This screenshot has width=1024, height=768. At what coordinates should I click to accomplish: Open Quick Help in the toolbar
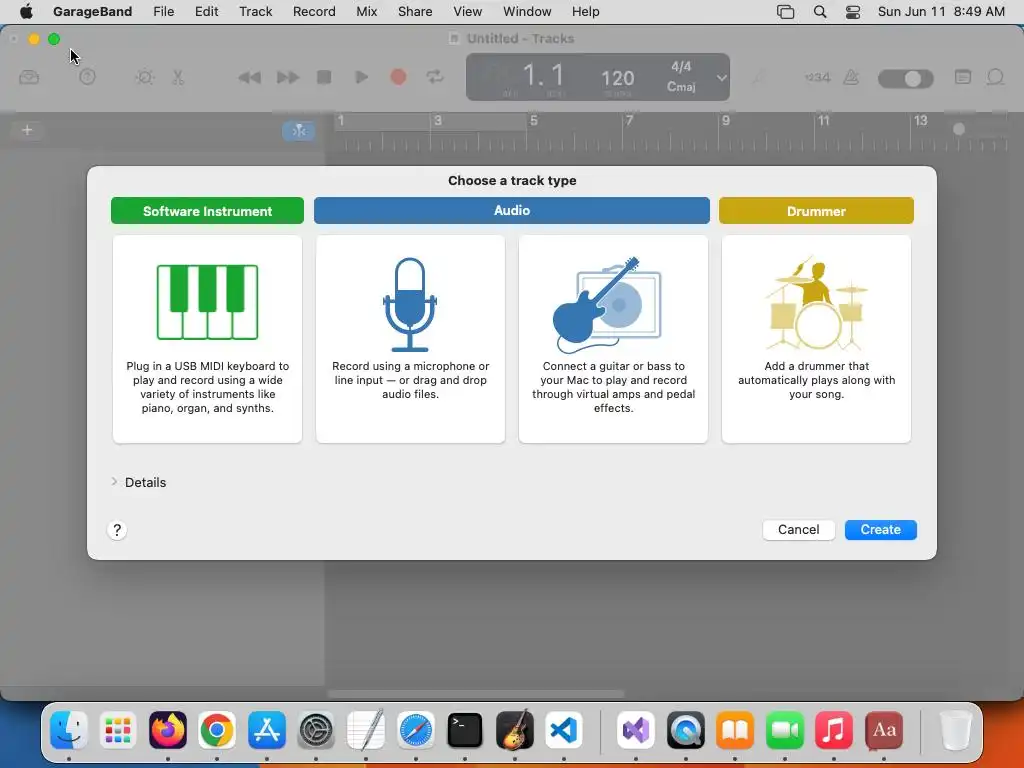pyautogui.click(x=87, y=77)
